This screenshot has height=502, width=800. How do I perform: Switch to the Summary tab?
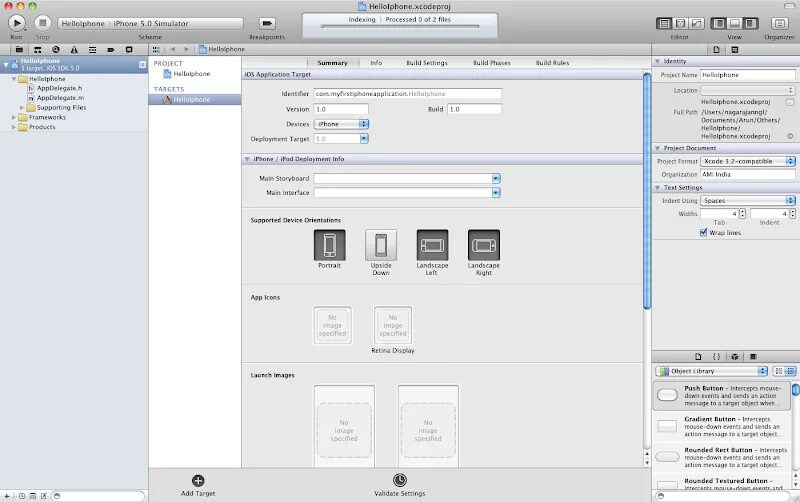pos(332,63)
